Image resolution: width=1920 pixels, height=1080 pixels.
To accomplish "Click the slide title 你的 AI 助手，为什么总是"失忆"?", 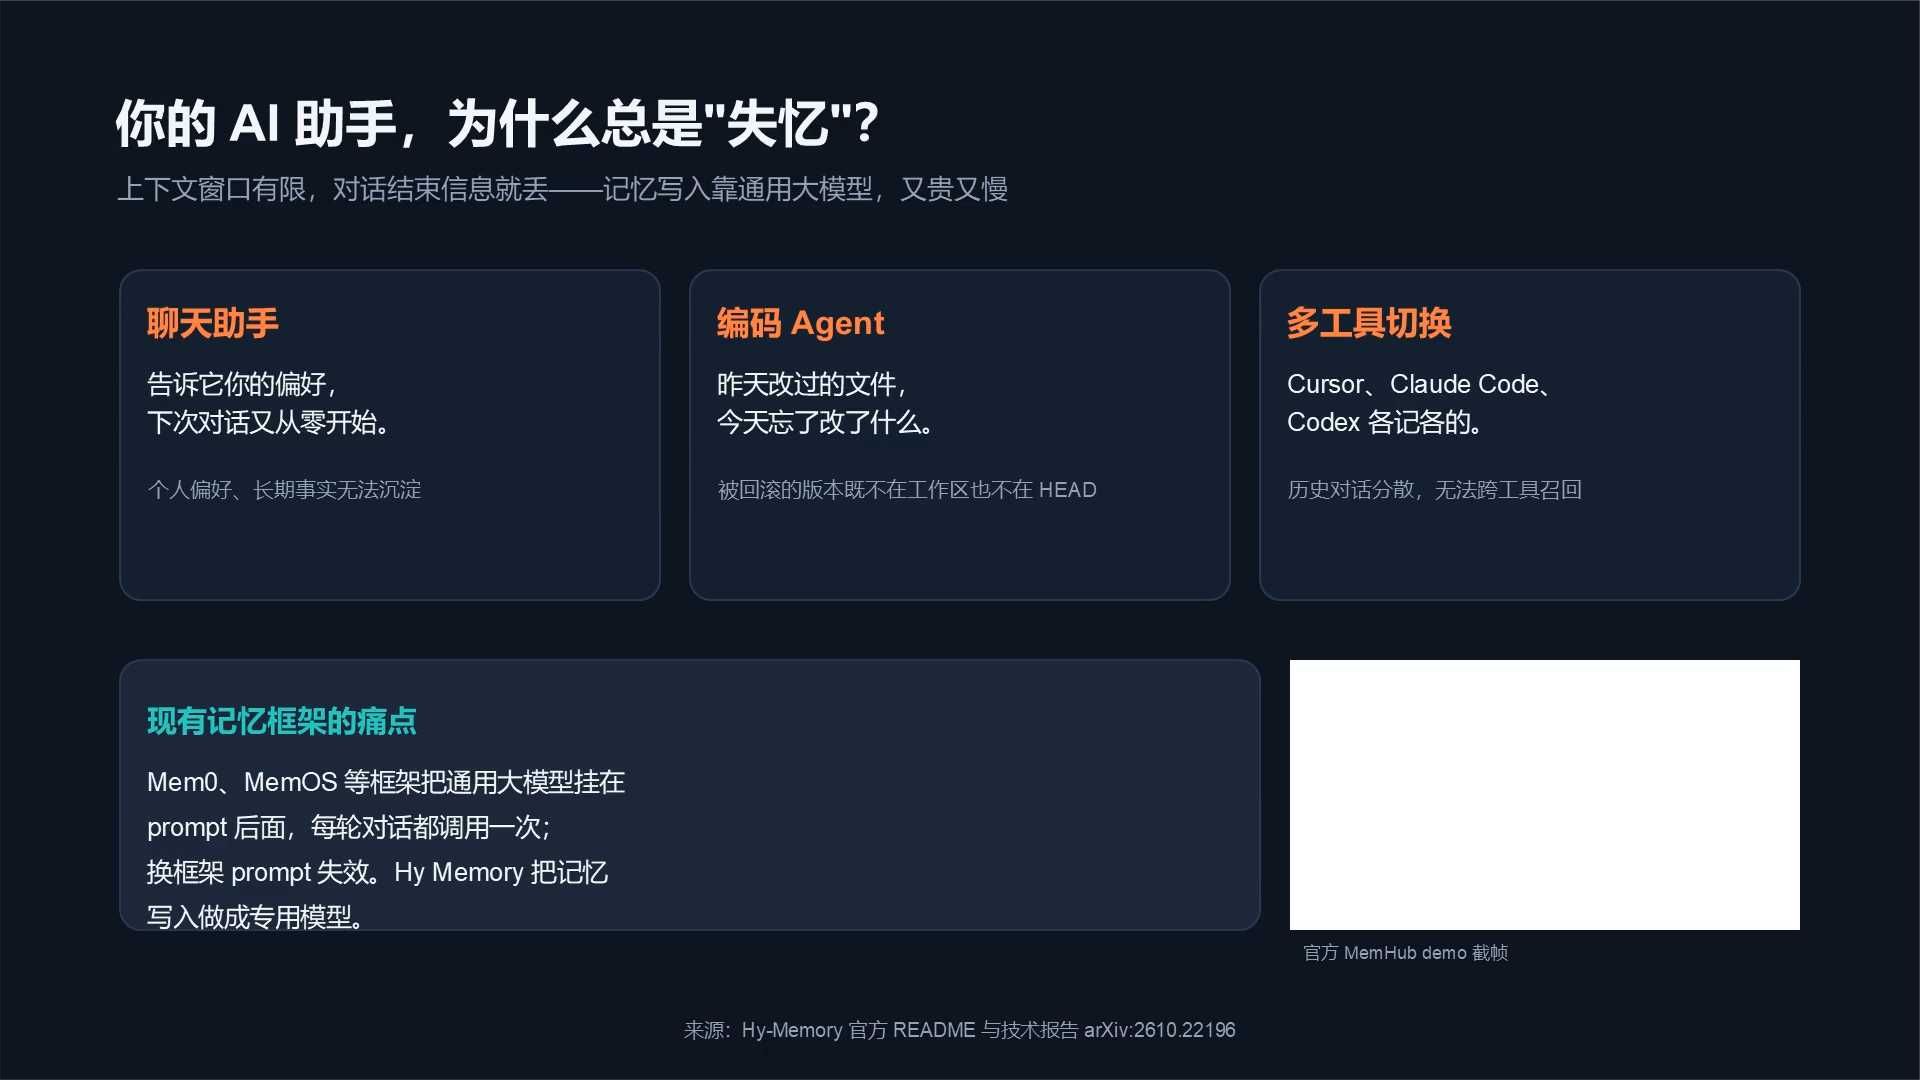I will tap(497, 124).
